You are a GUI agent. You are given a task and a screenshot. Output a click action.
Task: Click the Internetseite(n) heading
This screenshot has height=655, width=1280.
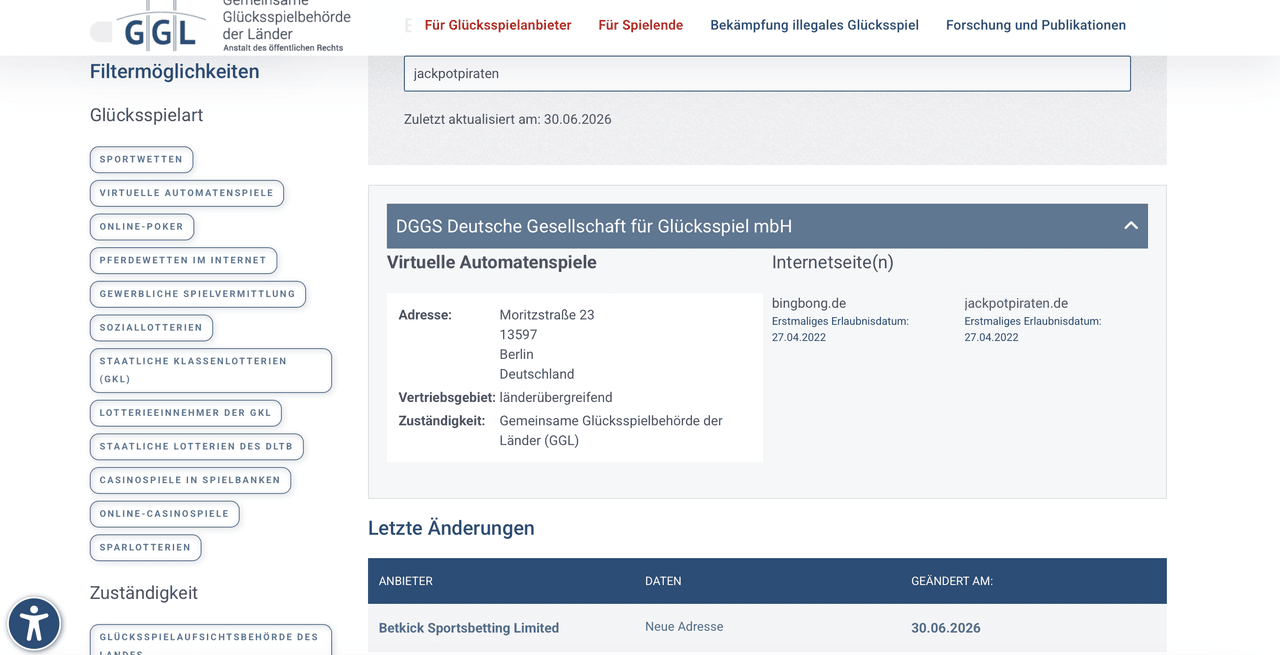(833, 262)
